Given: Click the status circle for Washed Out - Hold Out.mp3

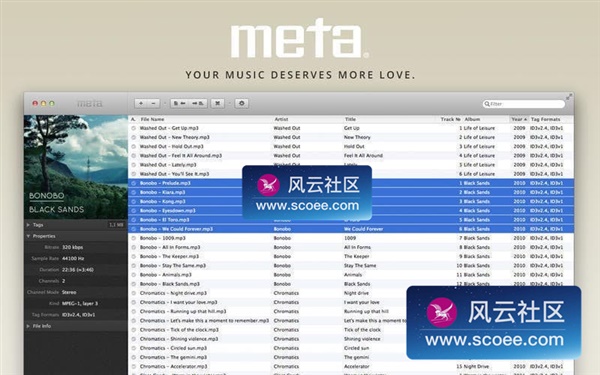Looking at the screenshot, I should 134,147.
